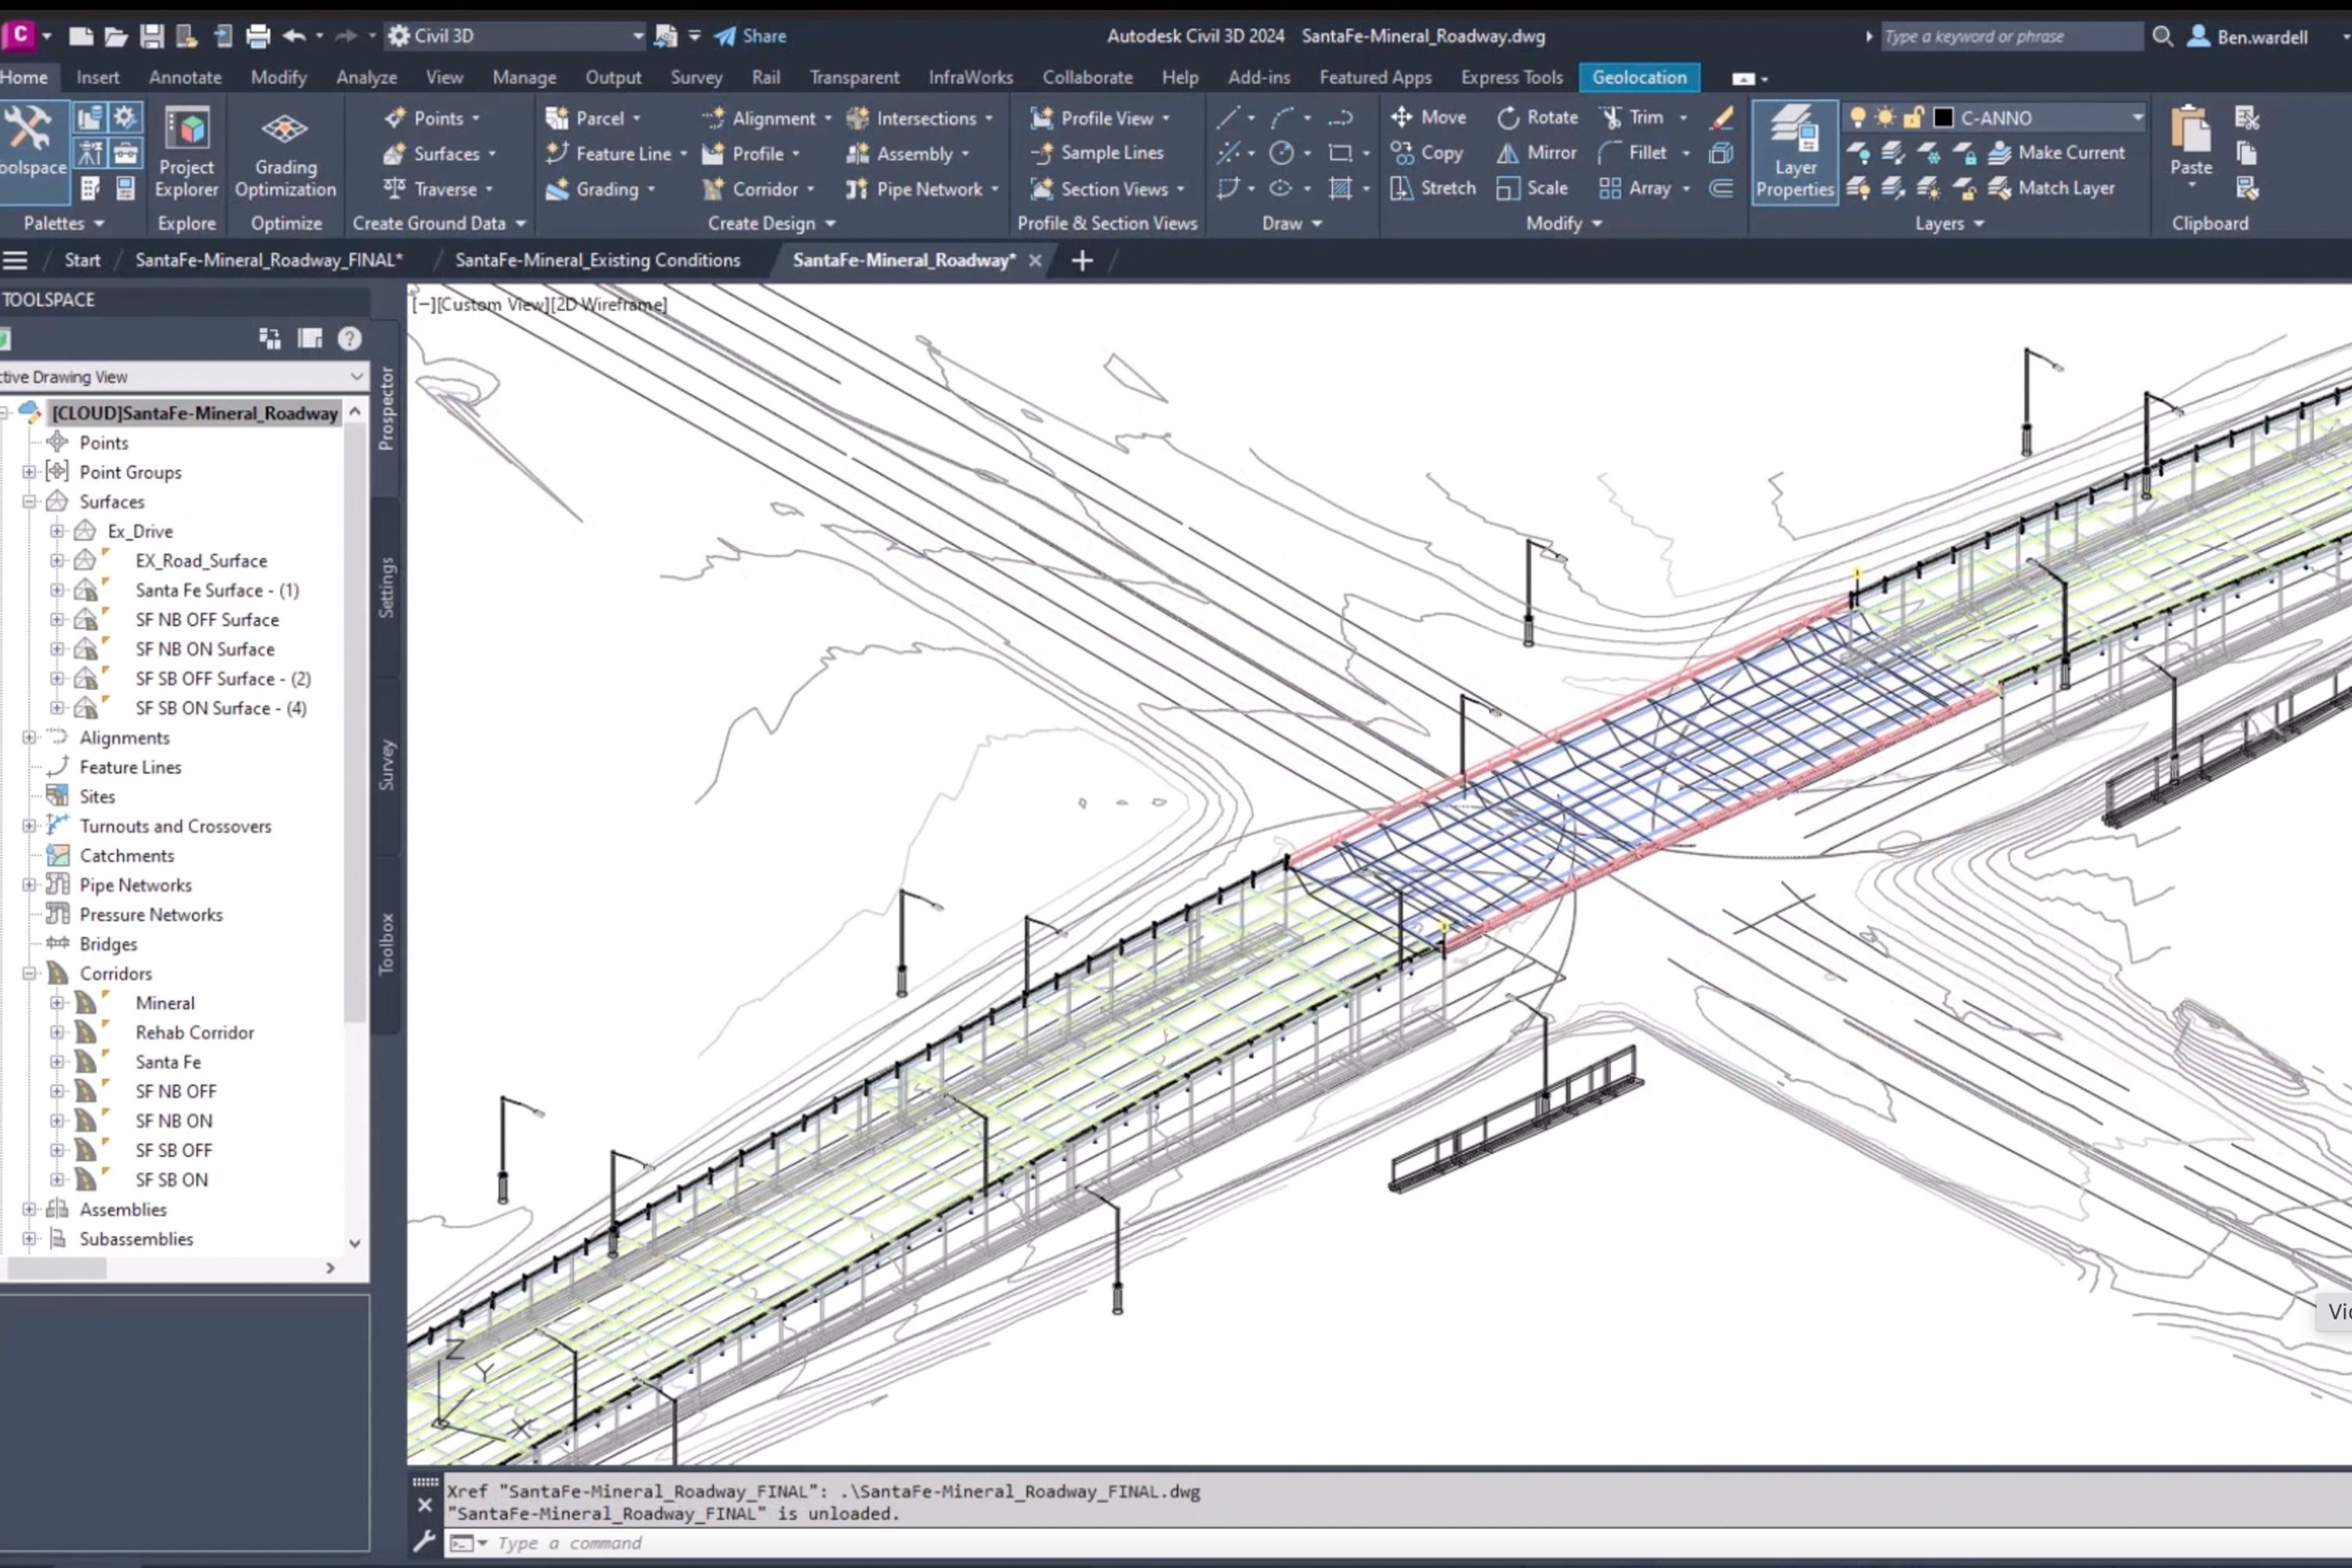Open the Project Explorer tool
The image size is (2352, 1568).
186,152
